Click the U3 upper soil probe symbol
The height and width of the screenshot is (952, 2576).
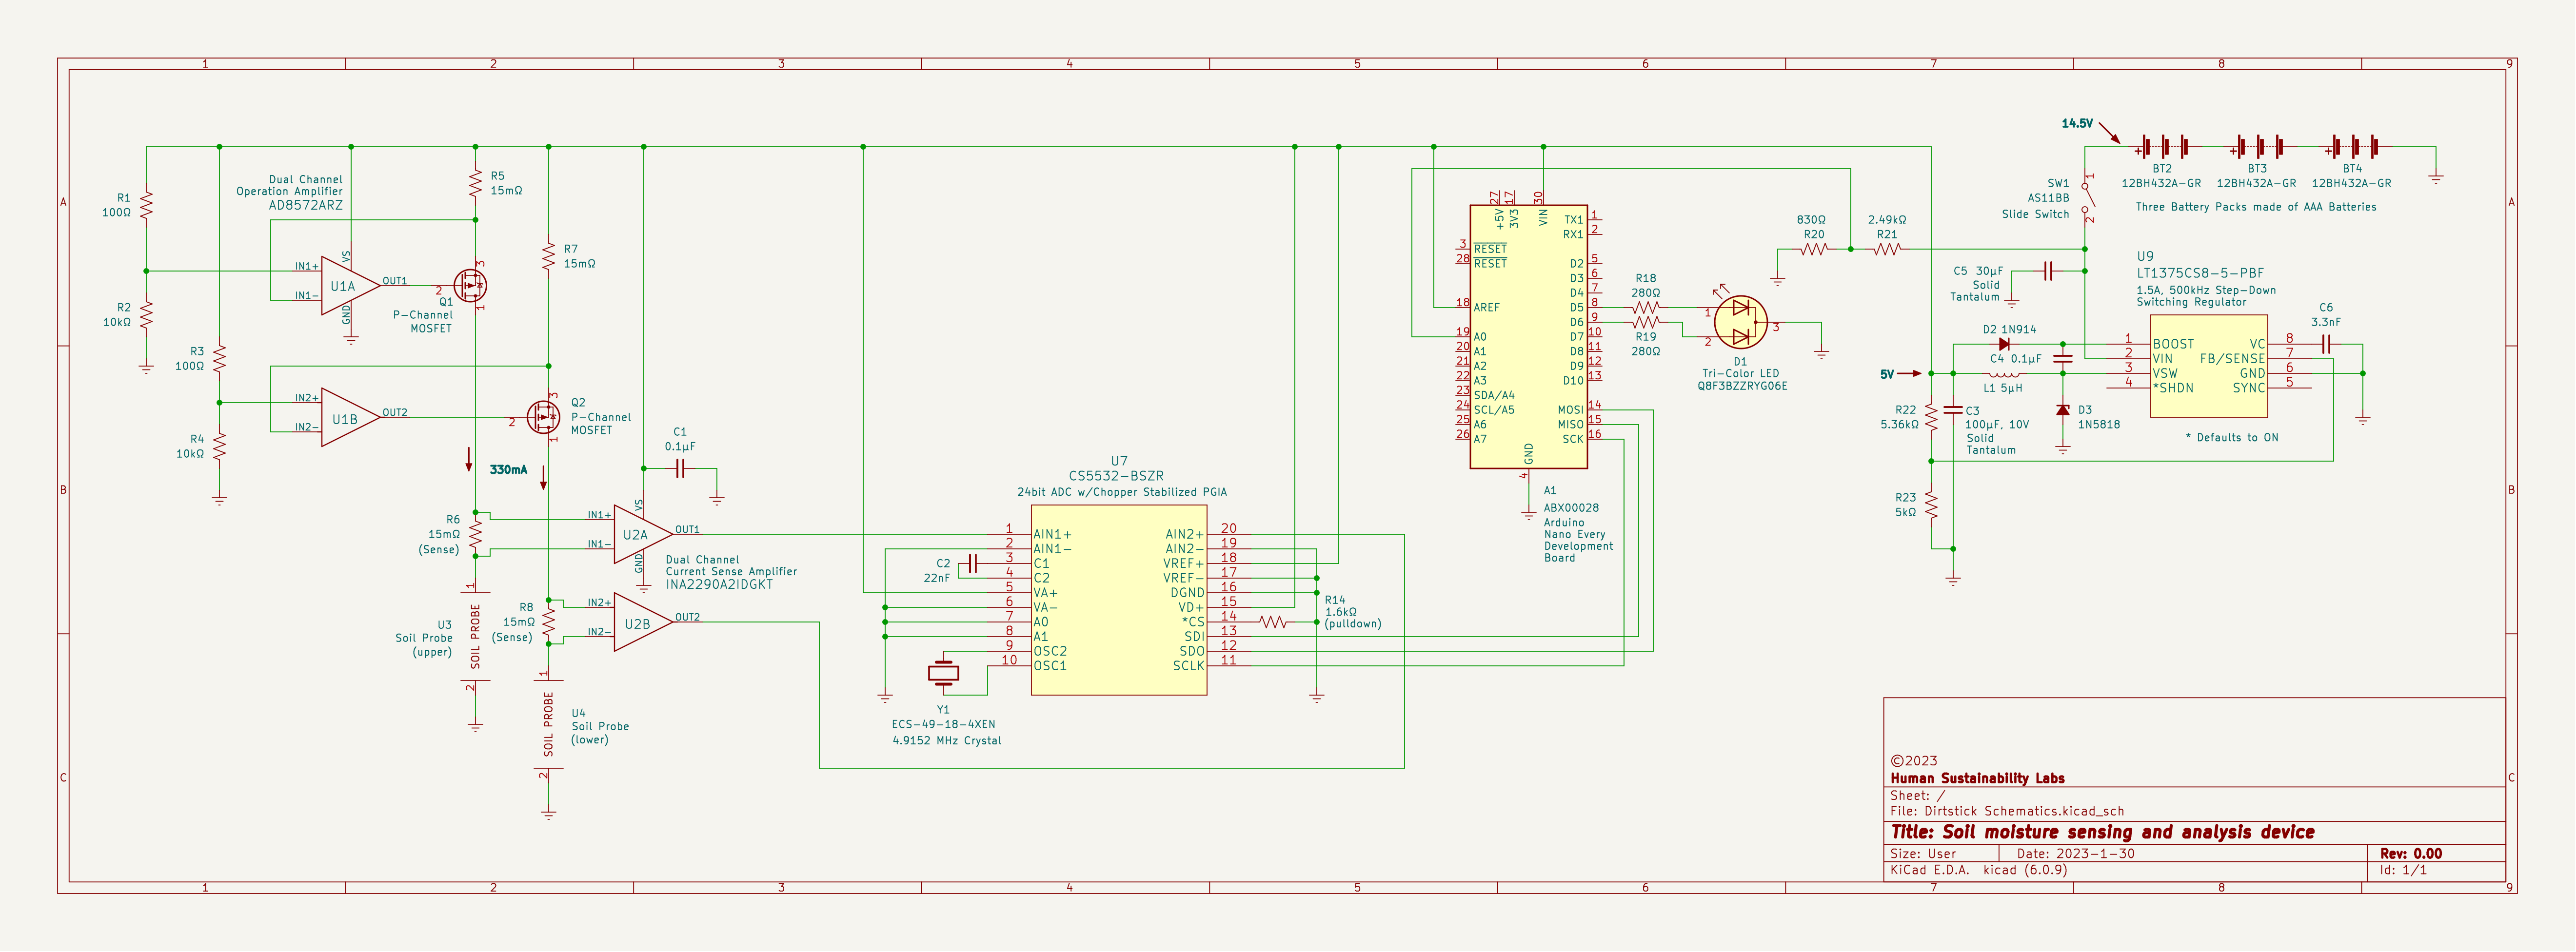tap(475, 637)
